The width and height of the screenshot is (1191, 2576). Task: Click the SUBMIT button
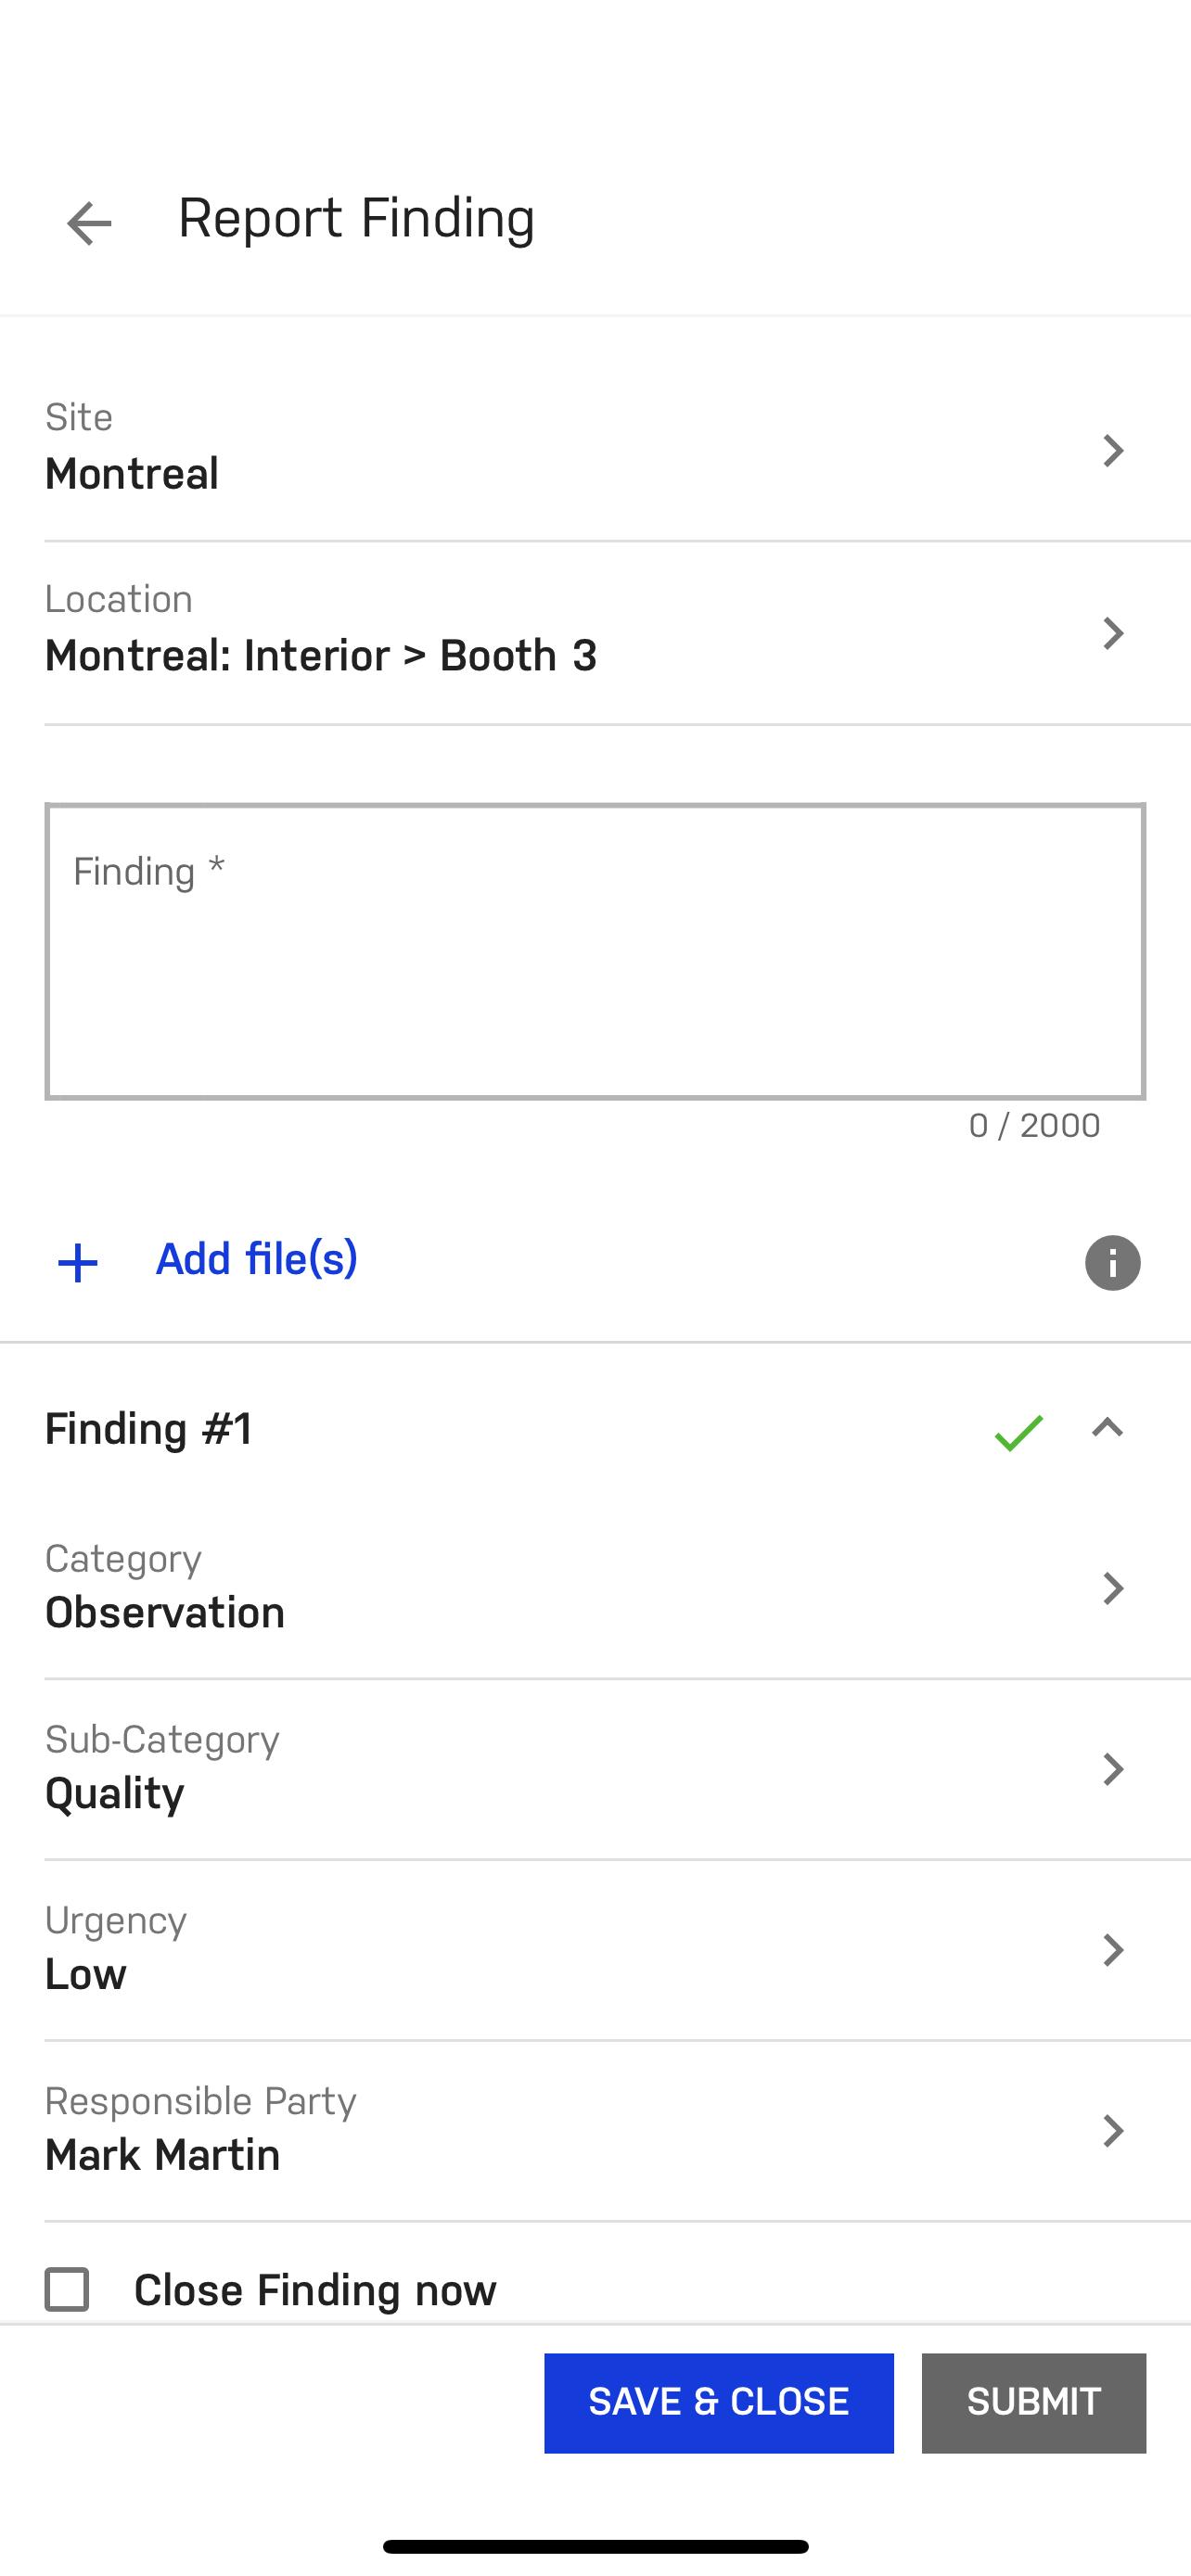pyautogui.click(x=1034, y=2402)
